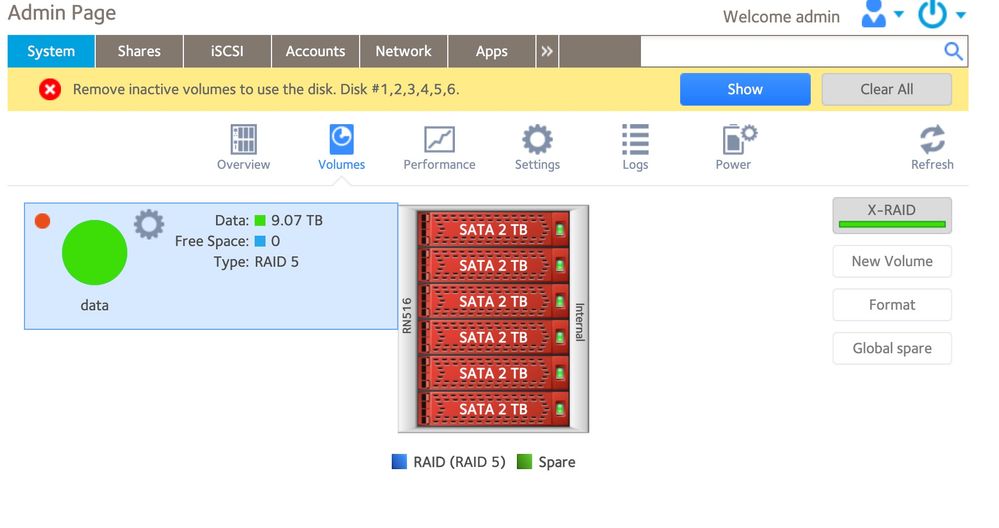Open the Power schedule icon
The width and height of the screenshot is (999, 528).
tap(738, 139)
